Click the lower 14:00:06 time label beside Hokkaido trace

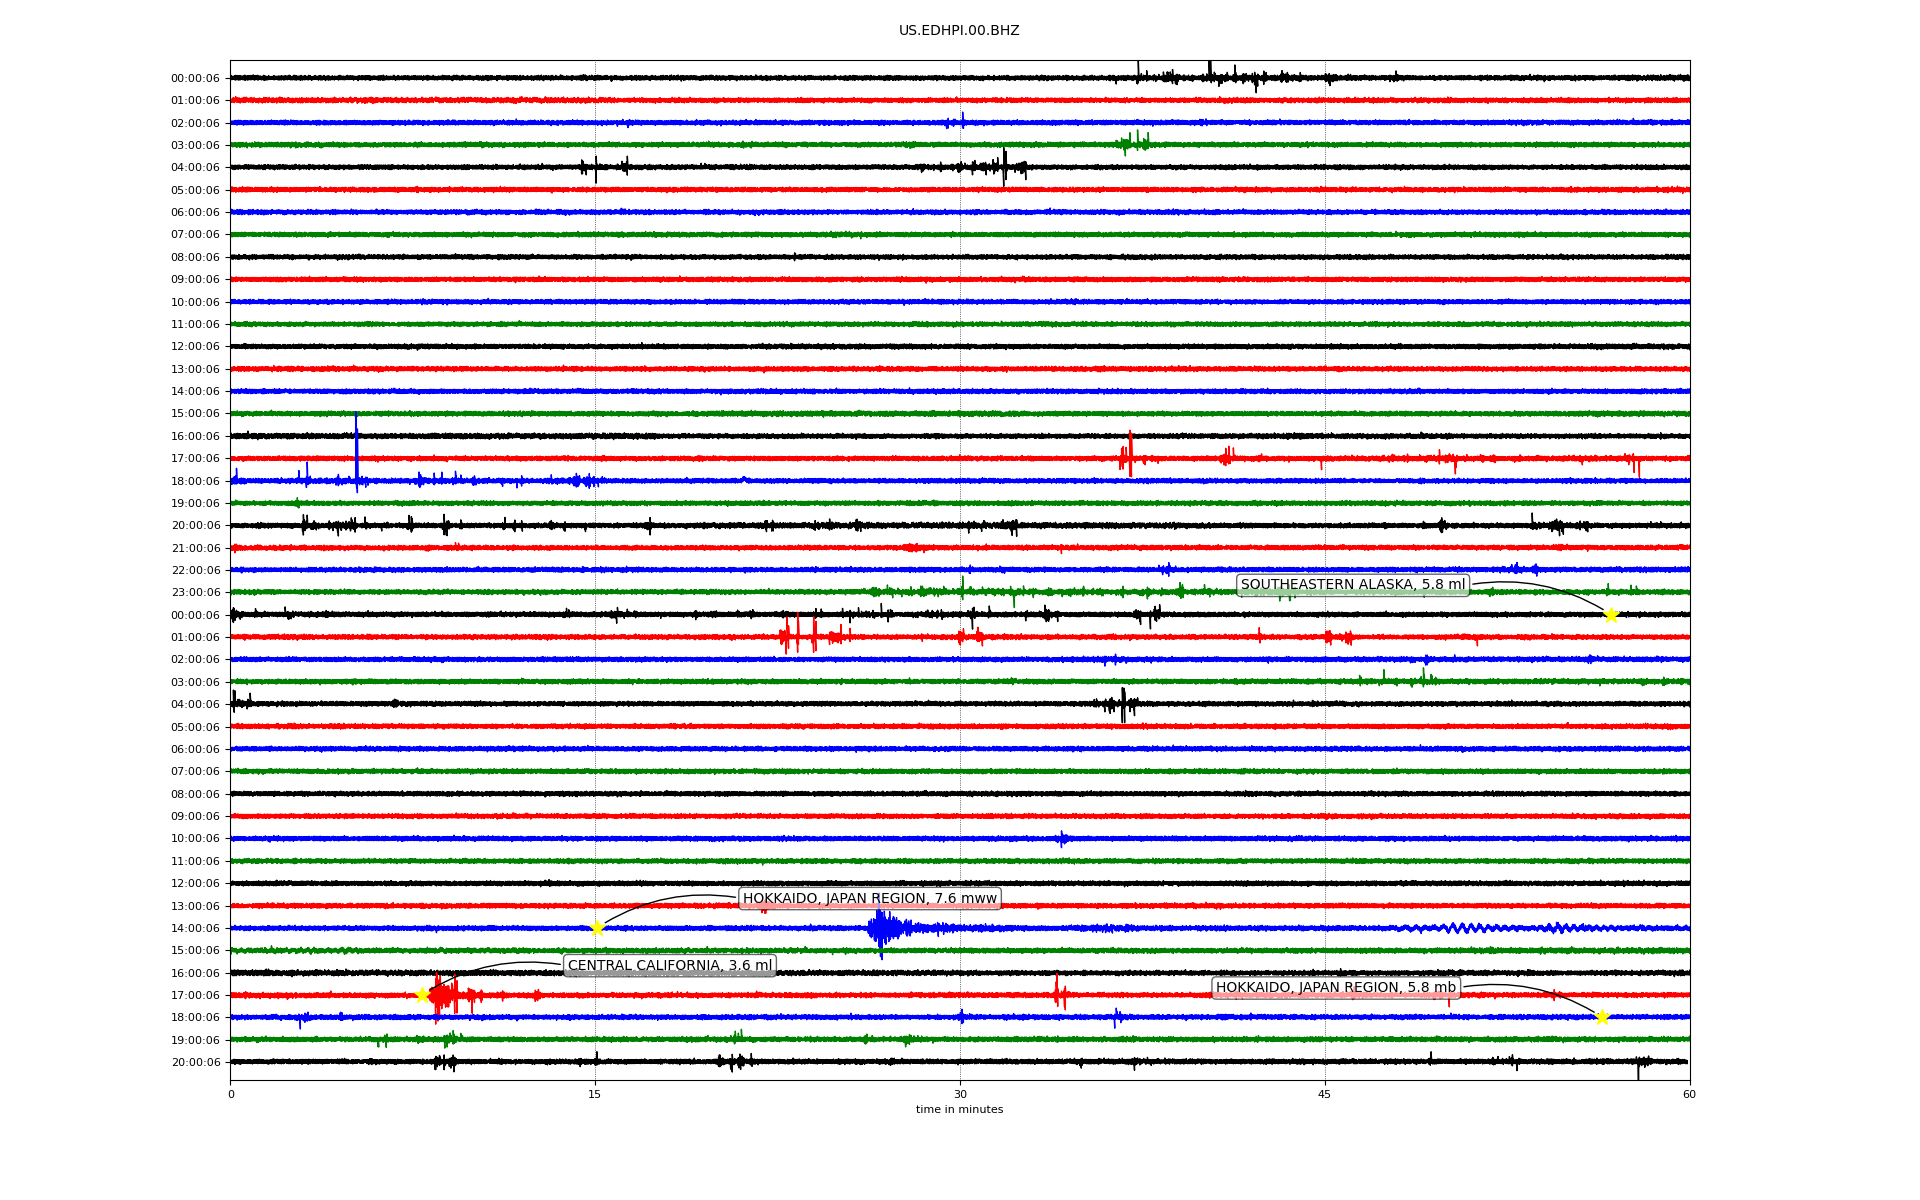[195, 928]
